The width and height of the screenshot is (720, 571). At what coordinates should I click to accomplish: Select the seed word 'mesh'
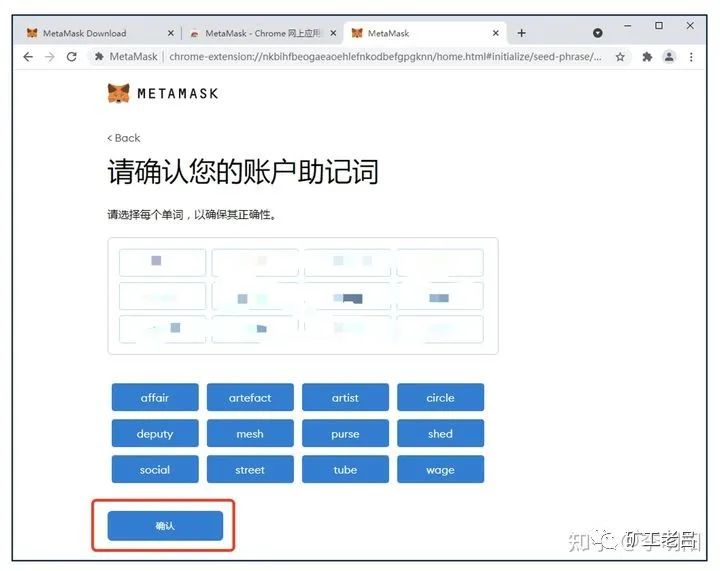tap(250, 433)
